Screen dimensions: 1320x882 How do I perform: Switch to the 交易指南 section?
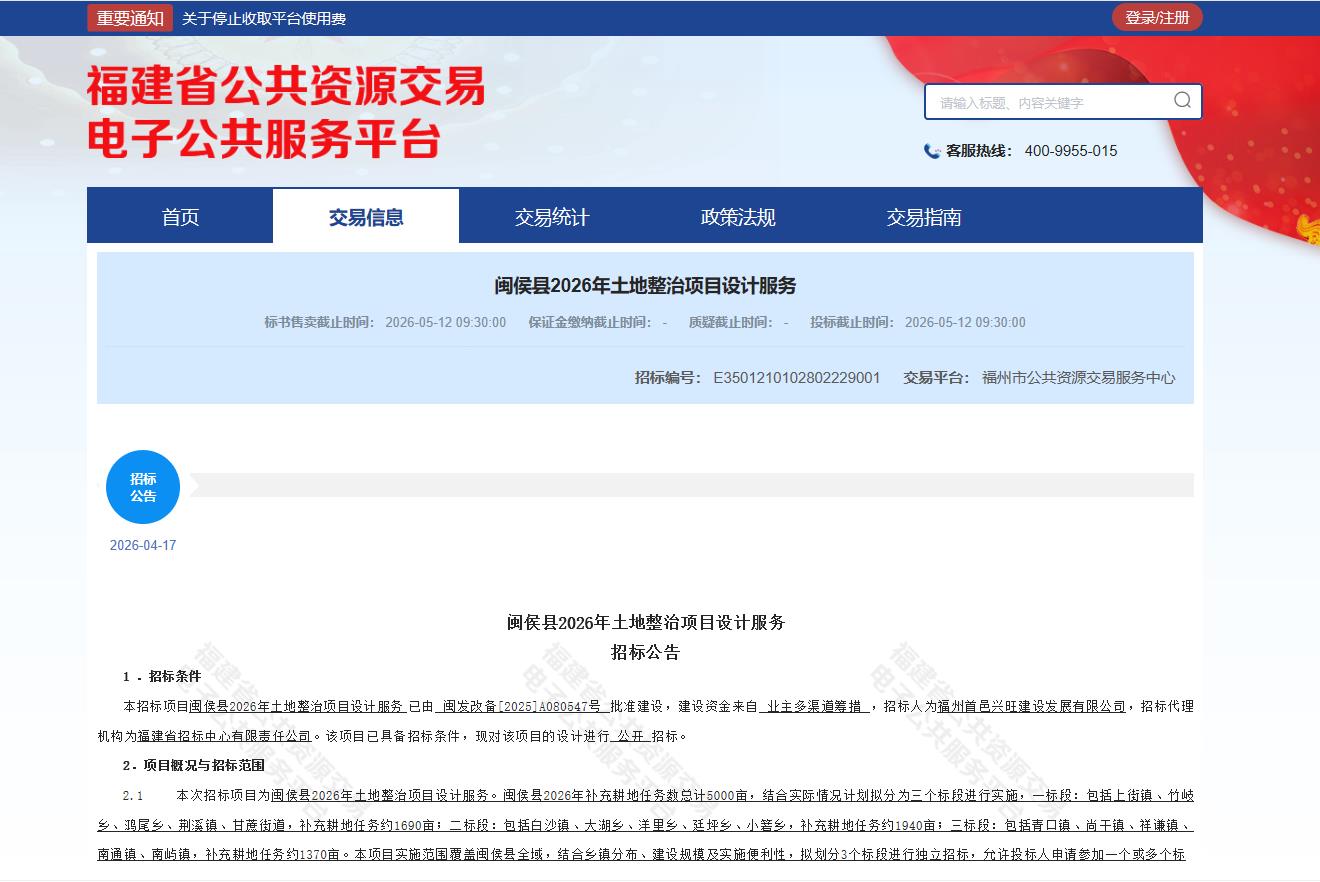click(x=924, y=217)
